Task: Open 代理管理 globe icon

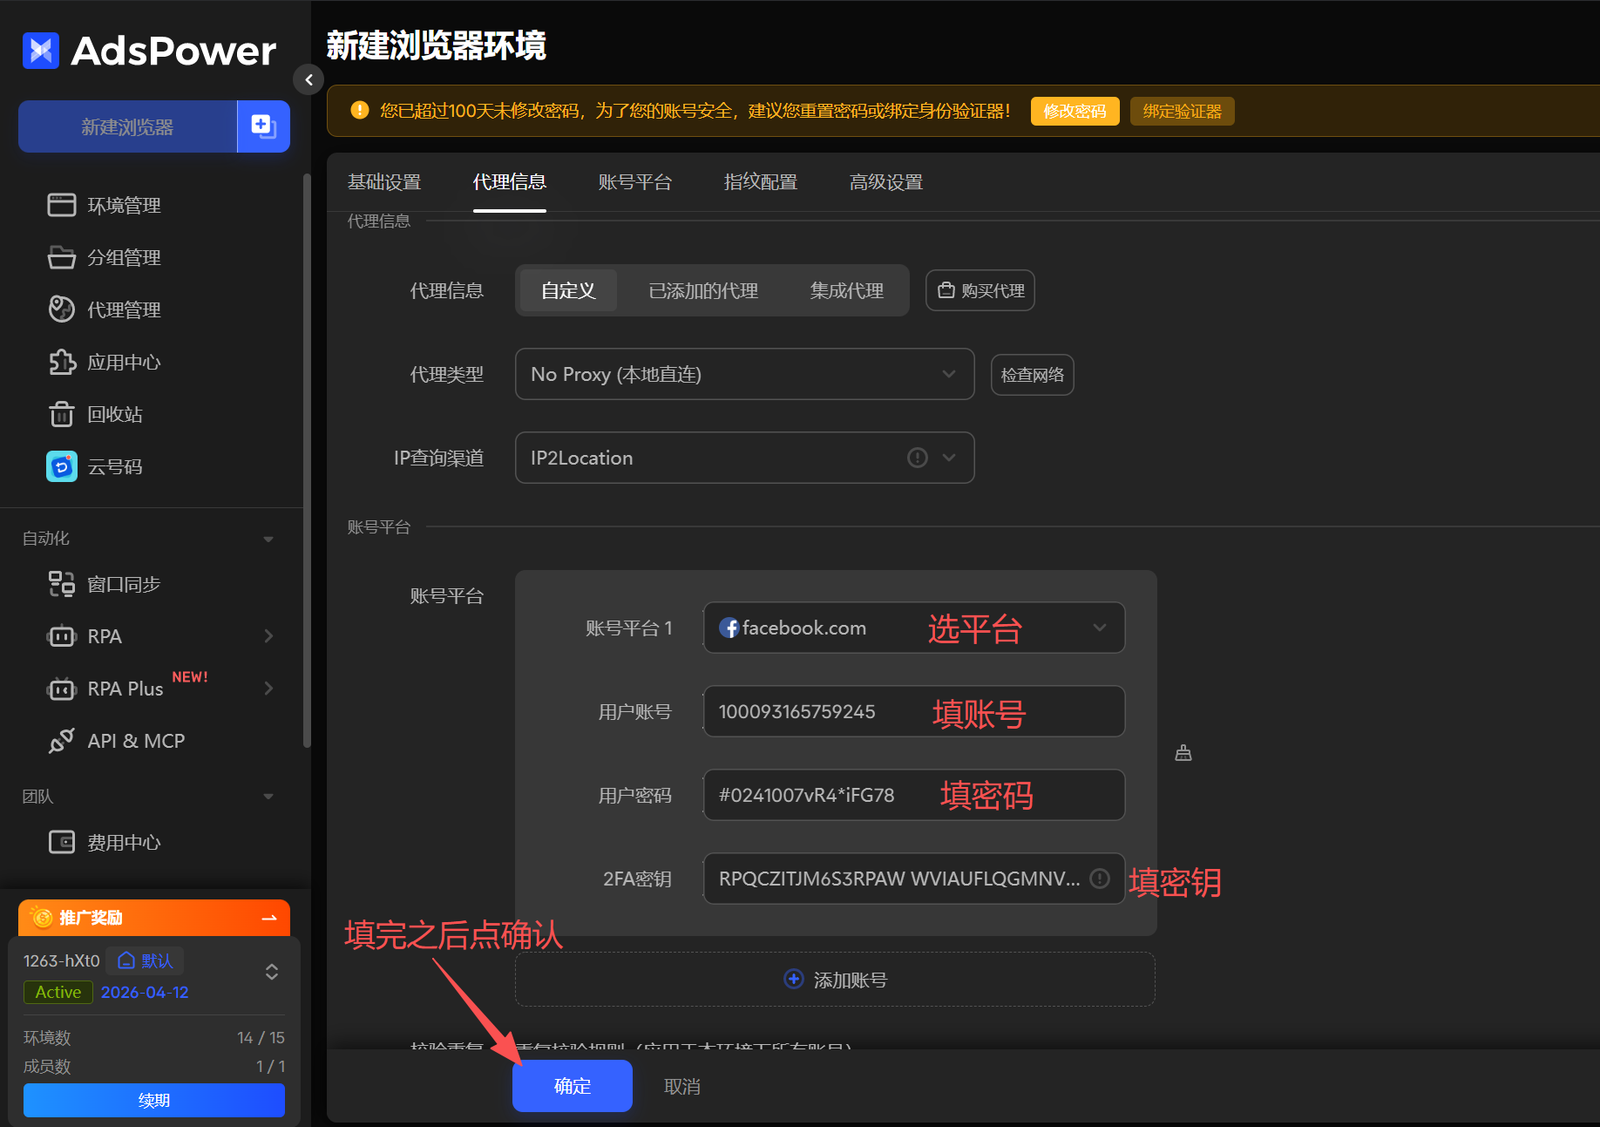Action: (62, 309)
